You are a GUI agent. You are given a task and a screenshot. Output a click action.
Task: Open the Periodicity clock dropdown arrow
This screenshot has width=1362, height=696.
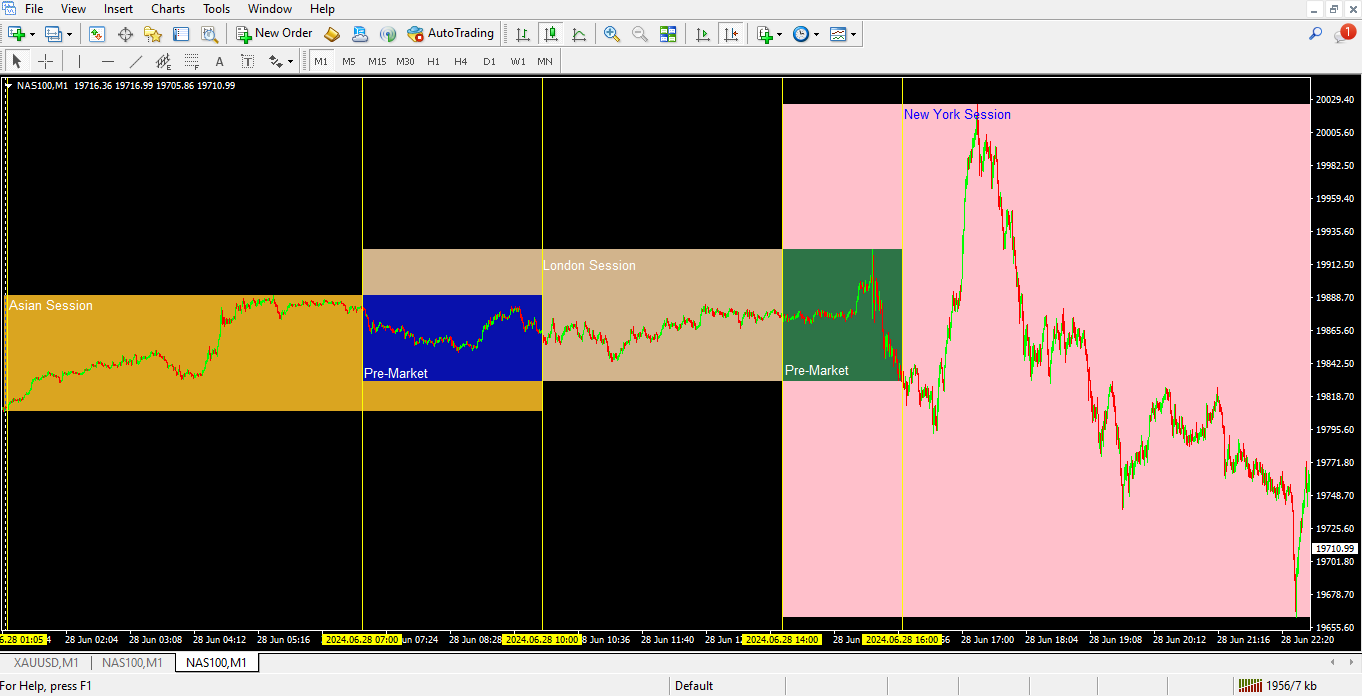(816, 34)
